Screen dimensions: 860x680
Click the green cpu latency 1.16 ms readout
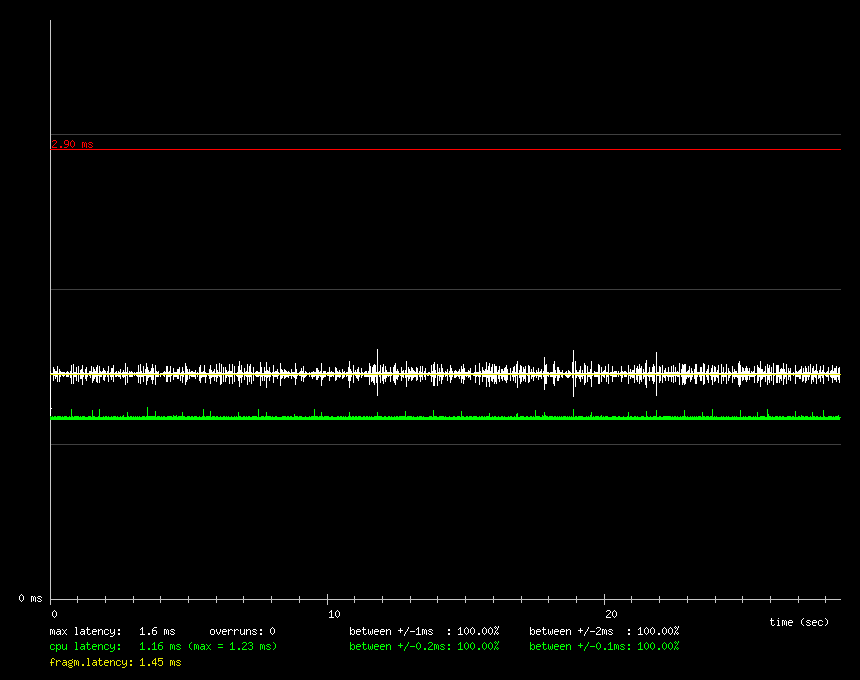tap(115, 646)
